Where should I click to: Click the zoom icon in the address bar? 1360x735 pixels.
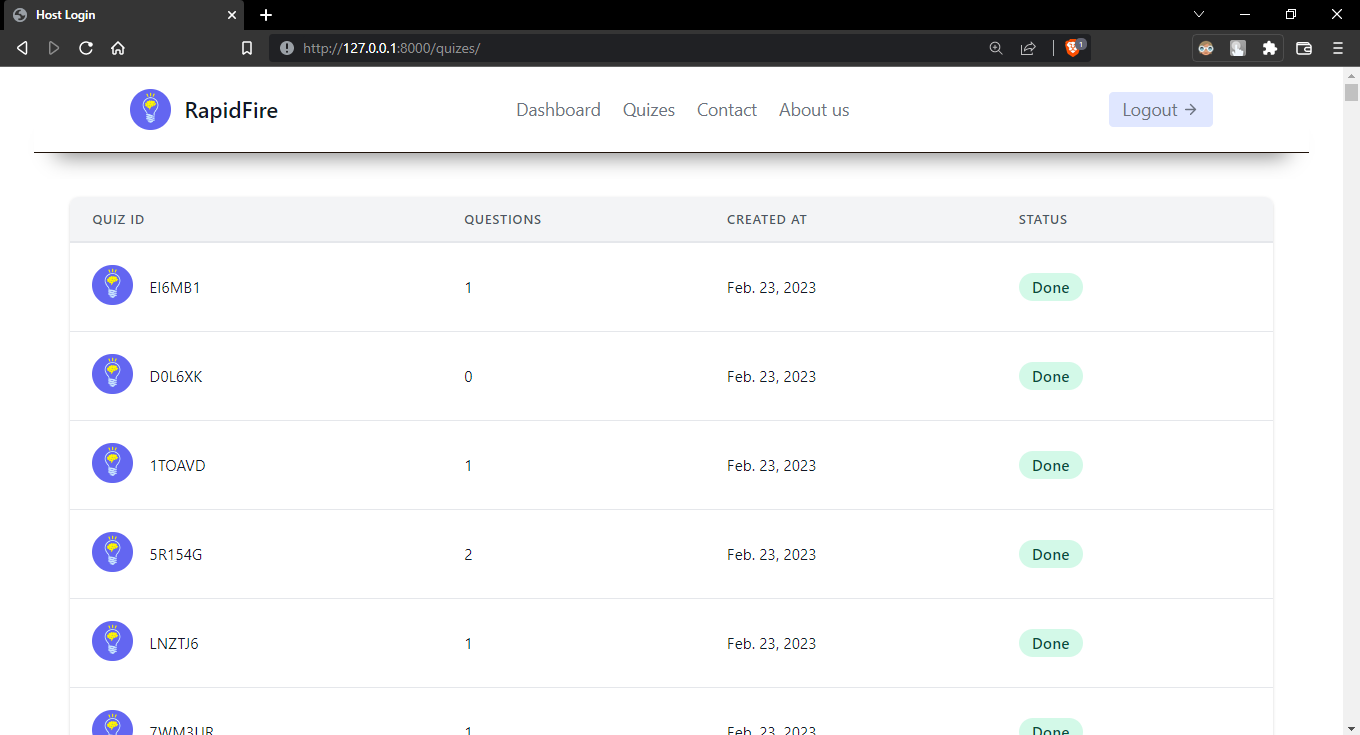(x=995, y=47)
